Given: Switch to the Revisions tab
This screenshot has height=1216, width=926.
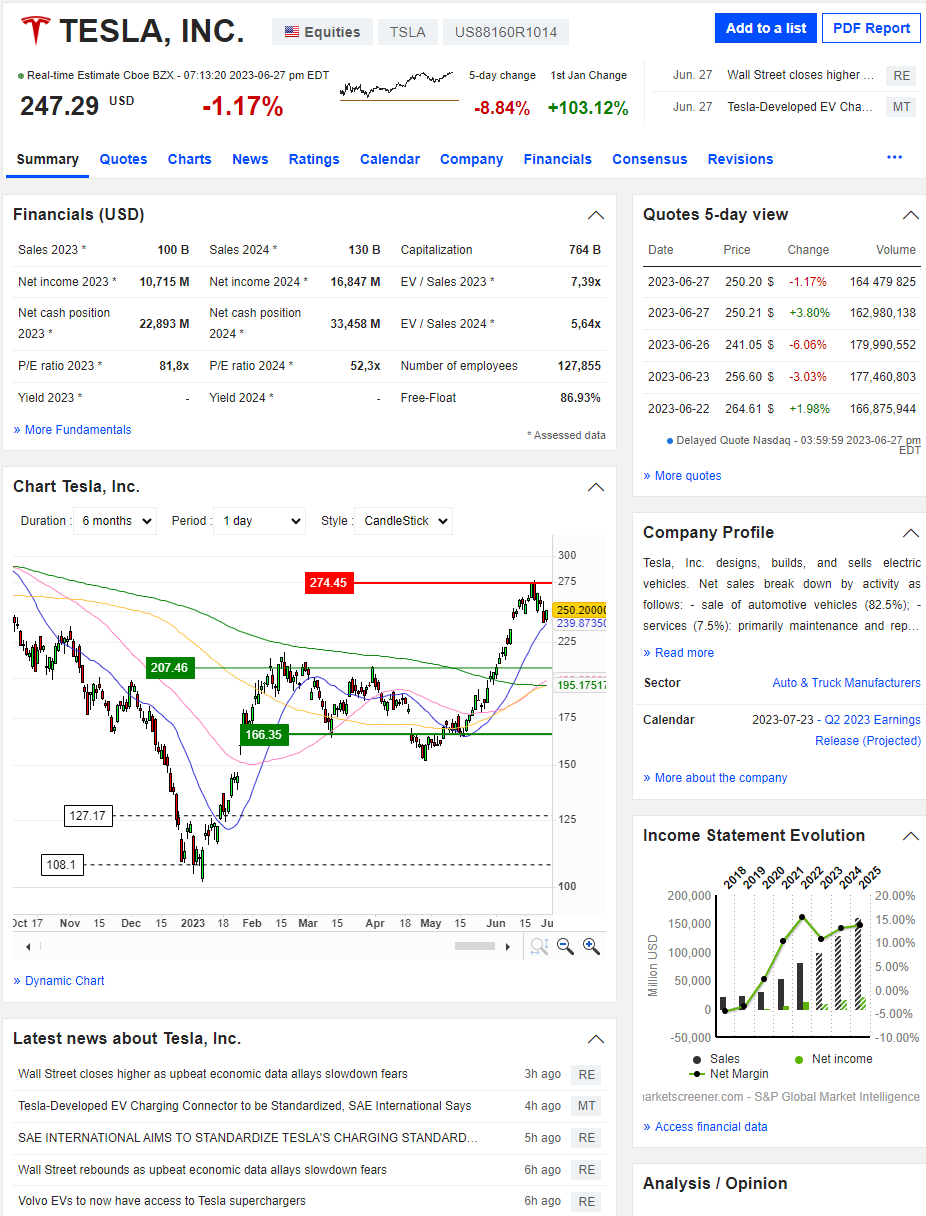Looking at the screenshot, I should pyautogui.click(x=741, y=159).
